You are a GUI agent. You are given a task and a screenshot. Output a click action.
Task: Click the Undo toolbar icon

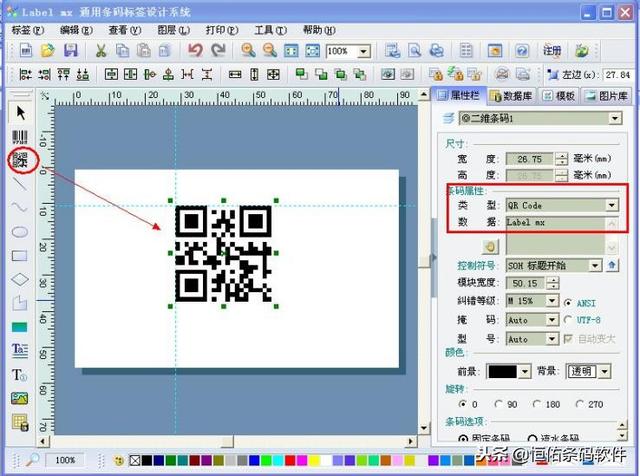tap(194, 50)
